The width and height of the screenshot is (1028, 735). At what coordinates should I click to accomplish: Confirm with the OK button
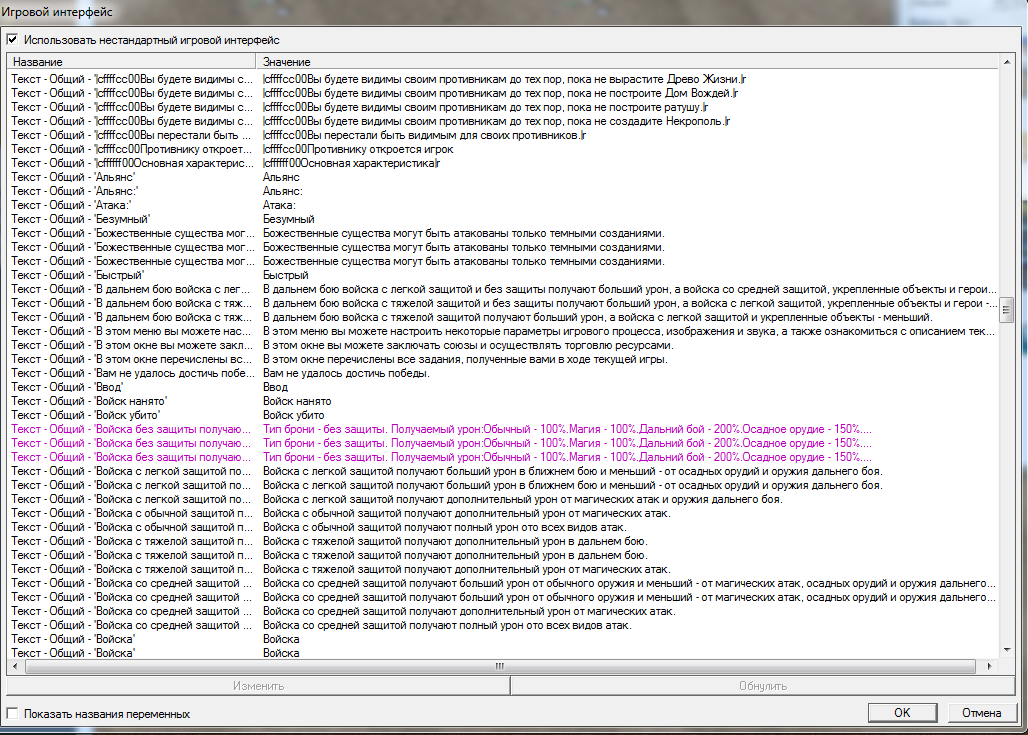point(902,713)
